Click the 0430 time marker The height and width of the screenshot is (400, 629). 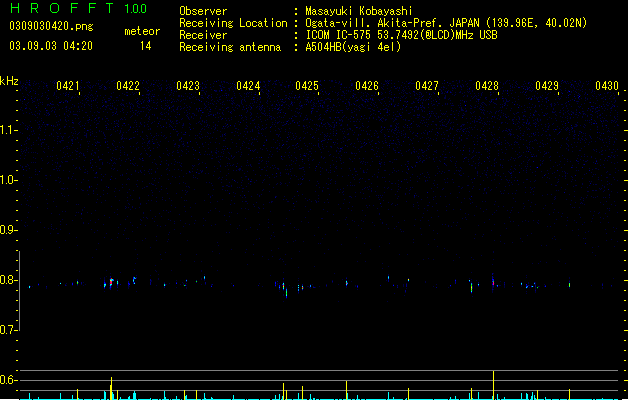(x=607, y=86)
